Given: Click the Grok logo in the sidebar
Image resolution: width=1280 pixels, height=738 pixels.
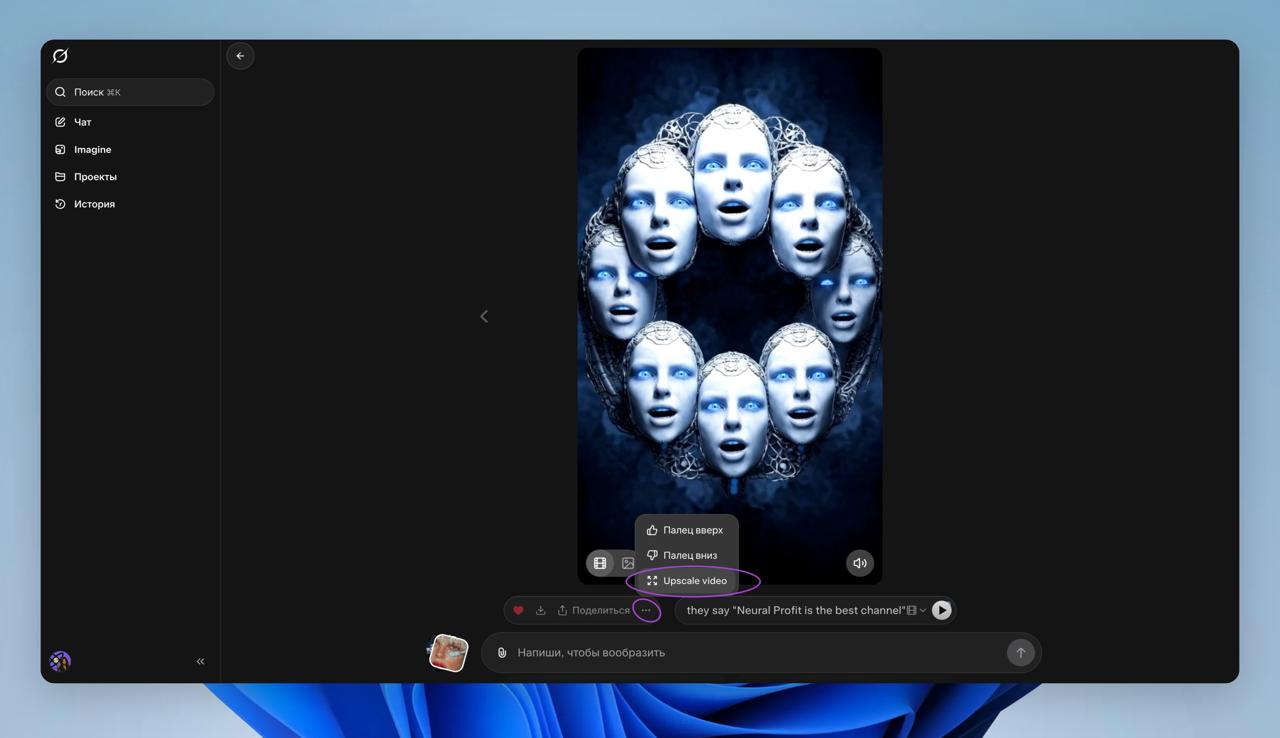Looking at the screenshot, I should pyautogui.click(x=60, y=56).
